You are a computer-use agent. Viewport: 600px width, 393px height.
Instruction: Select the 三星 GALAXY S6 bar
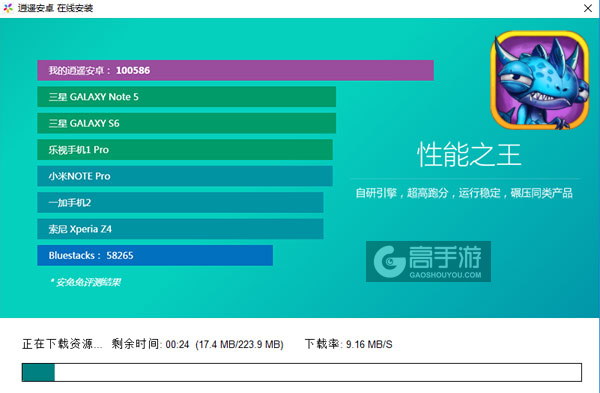(x=187, y=123)
